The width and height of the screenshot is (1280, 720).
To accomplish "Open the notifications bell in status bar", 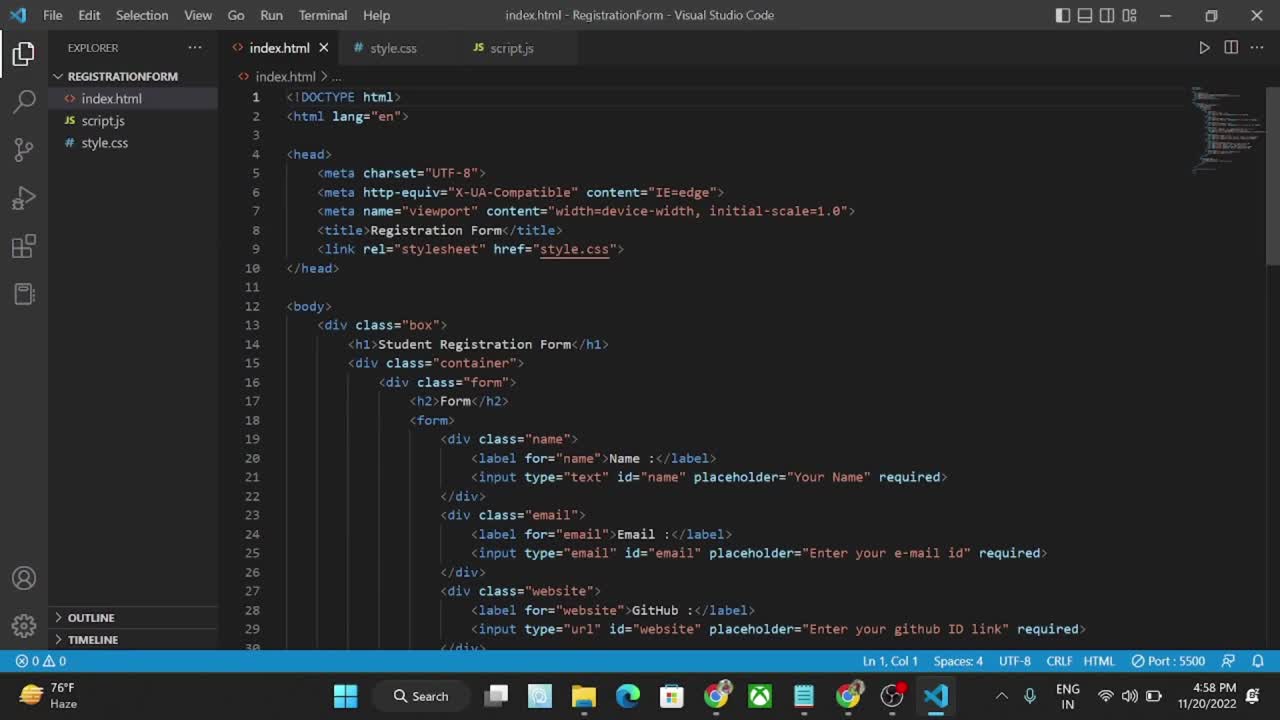I will tap(1258, 661).
